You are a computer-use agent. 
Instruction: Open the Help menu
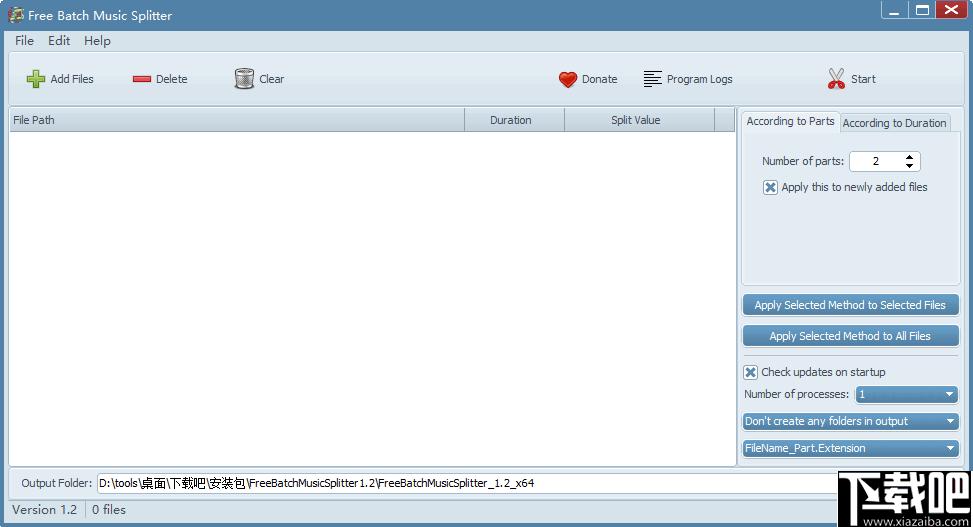(x=97, y=41)
